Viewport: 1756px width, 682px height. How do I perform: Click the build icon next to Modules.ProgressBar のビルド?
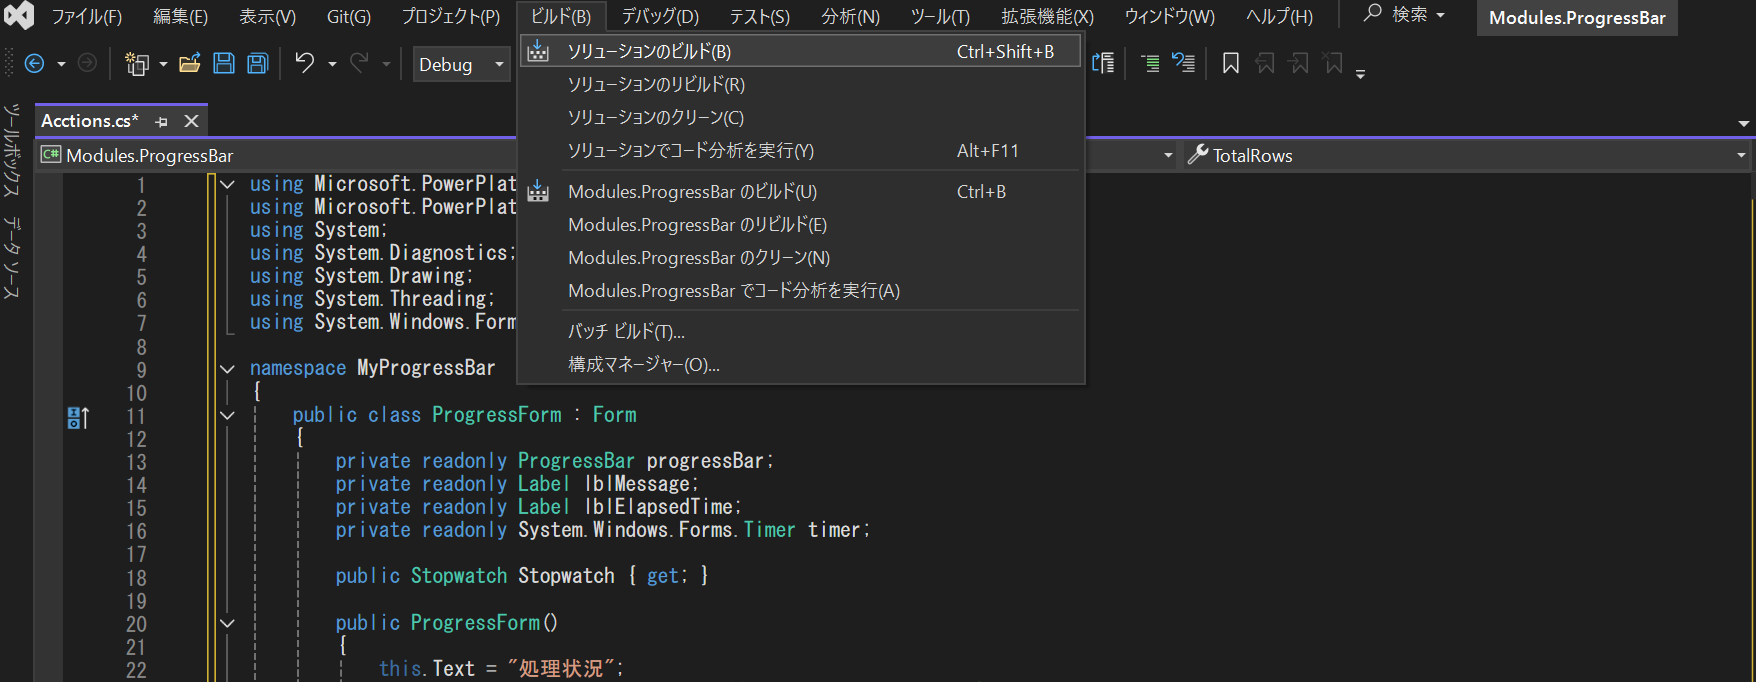point(538,191)
